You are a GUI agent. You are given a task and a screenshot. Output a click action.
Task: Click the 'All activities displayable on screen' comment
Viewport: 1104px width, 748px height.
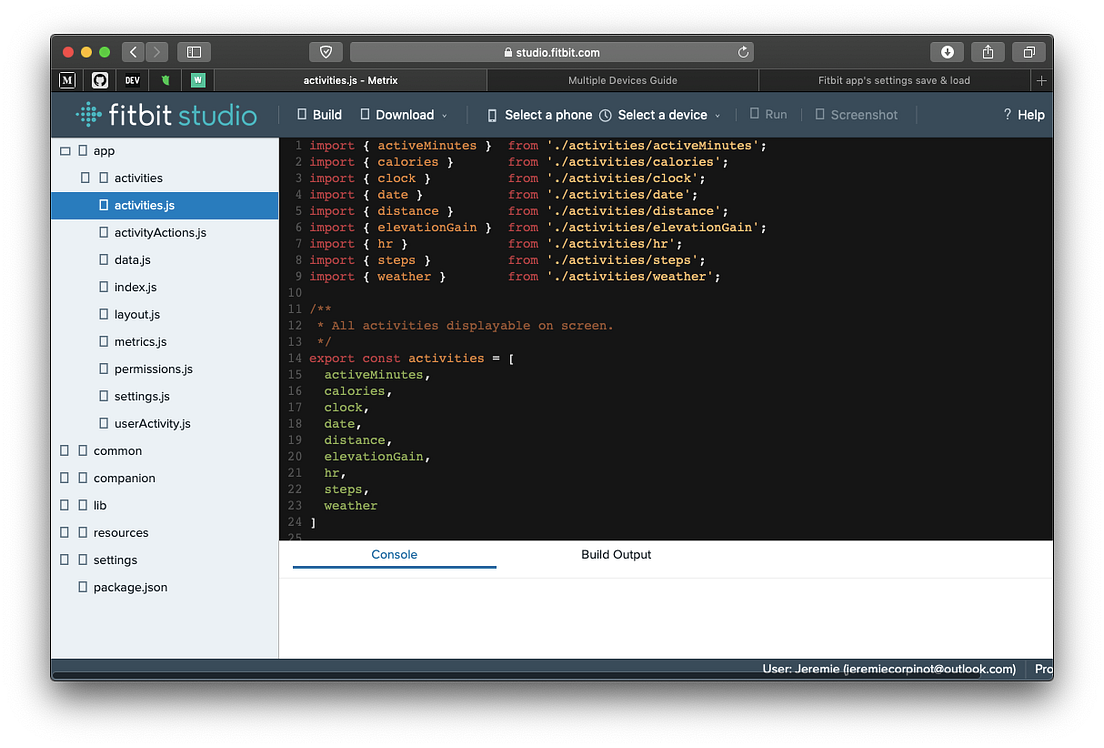[x=465, y=325]
